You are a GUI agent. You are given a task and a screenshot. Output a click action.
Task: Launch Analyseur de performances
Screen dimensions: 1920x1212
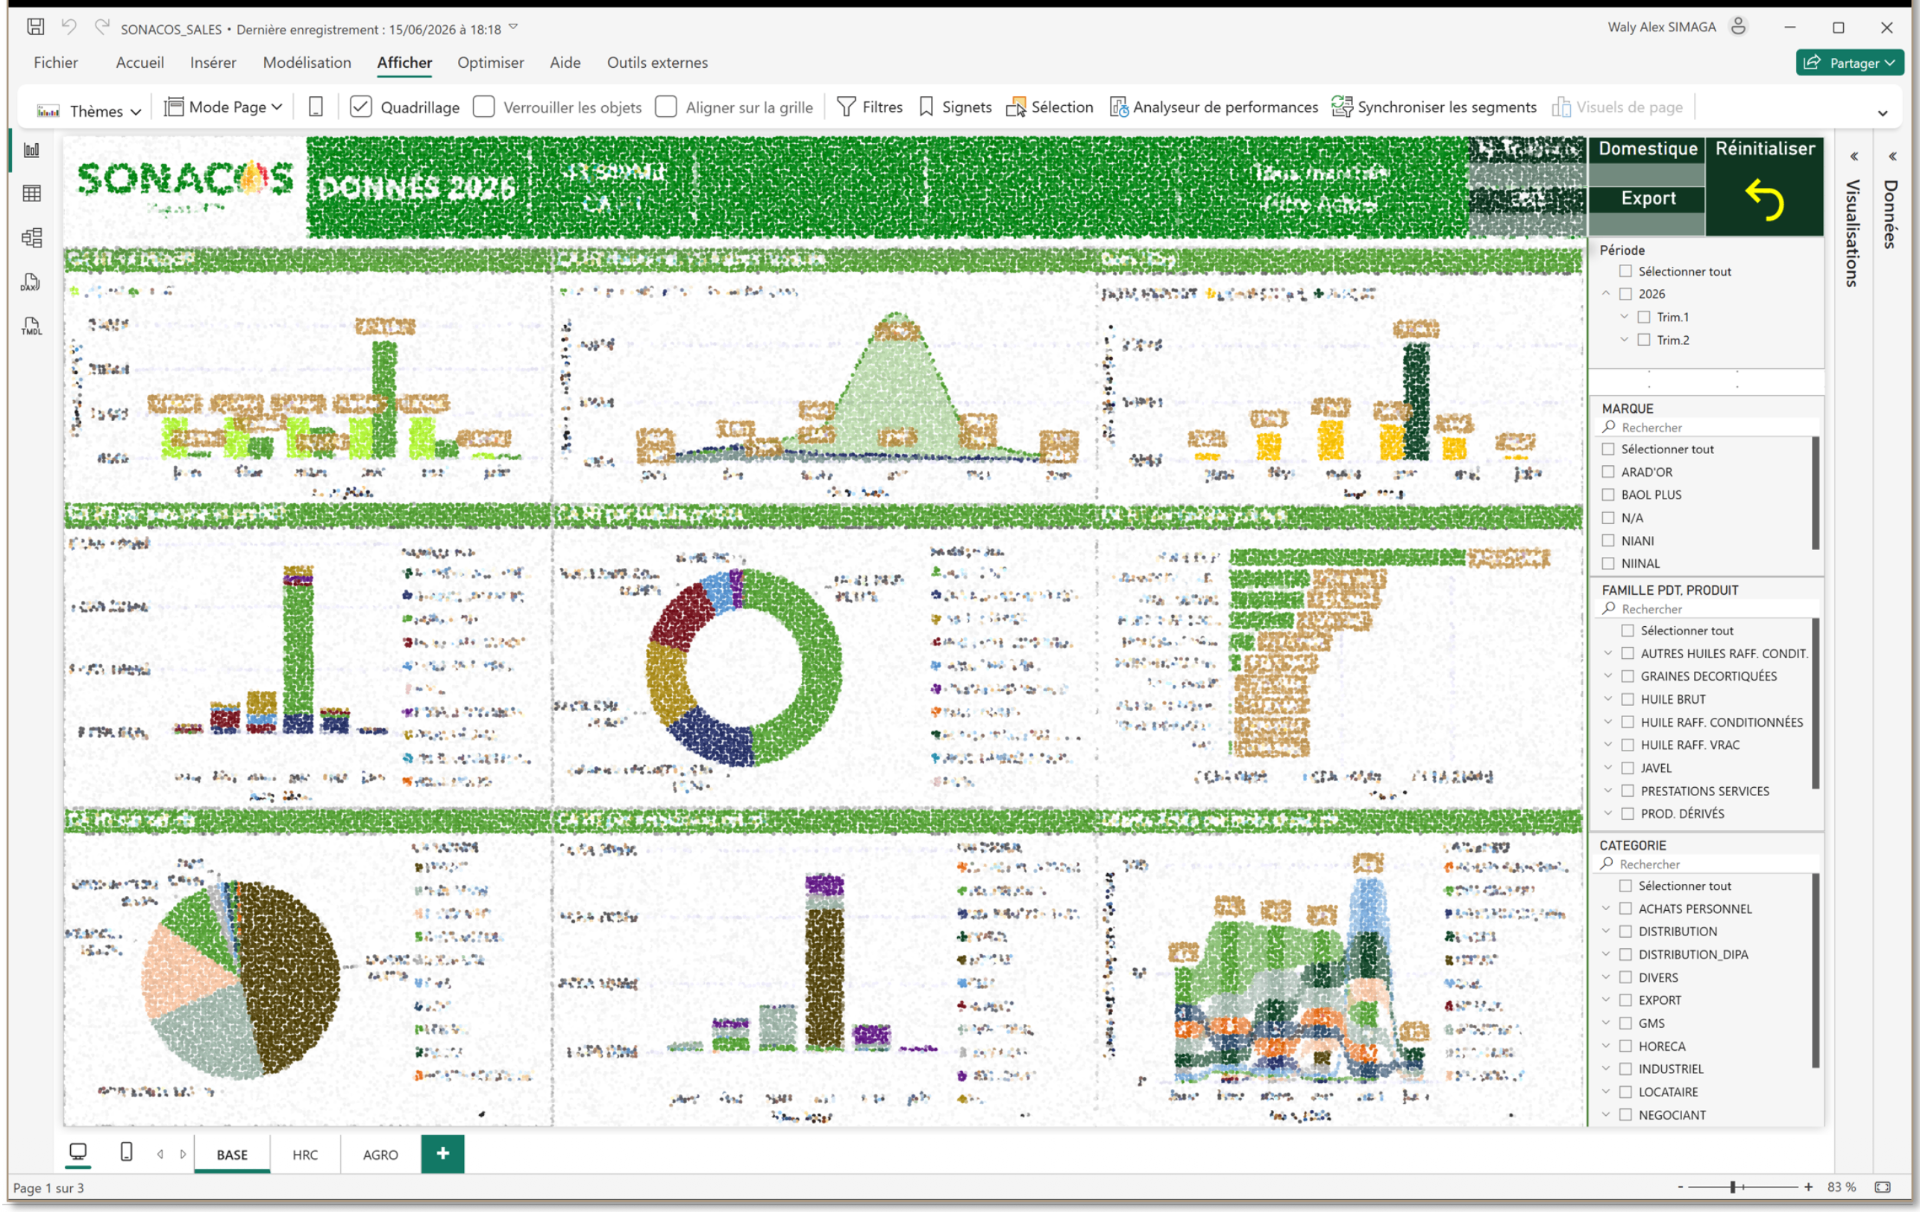click(x=1214, y=107)
